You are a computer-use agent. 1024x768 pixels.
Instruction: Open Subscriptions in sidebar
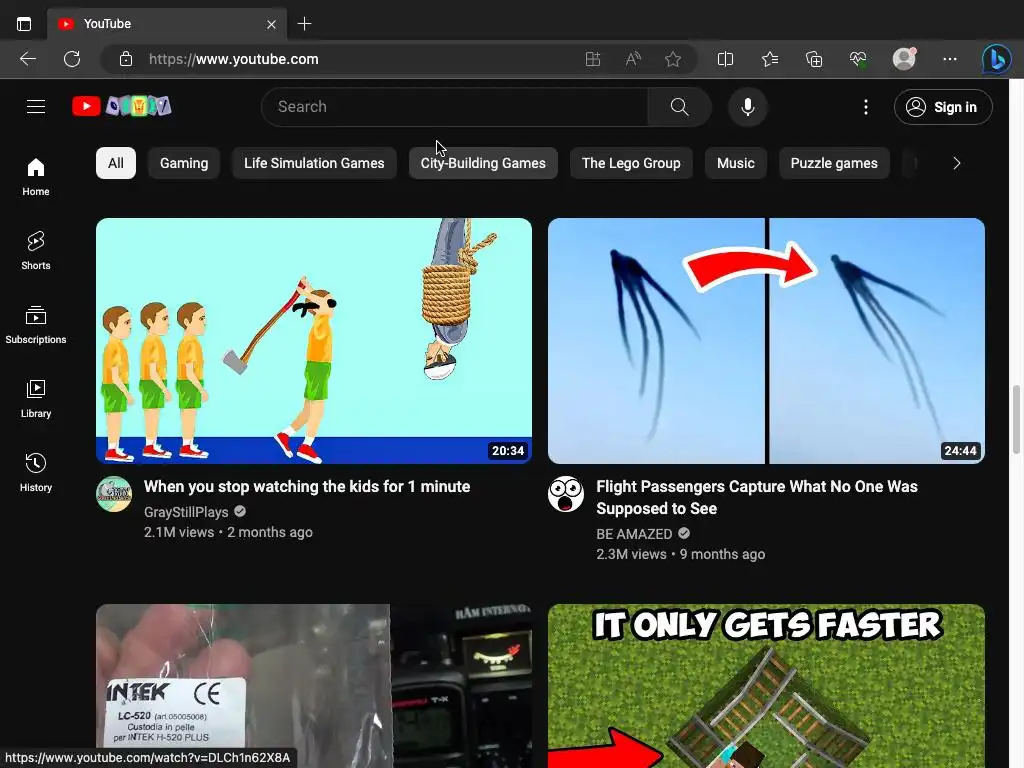[x=36, y=325]
